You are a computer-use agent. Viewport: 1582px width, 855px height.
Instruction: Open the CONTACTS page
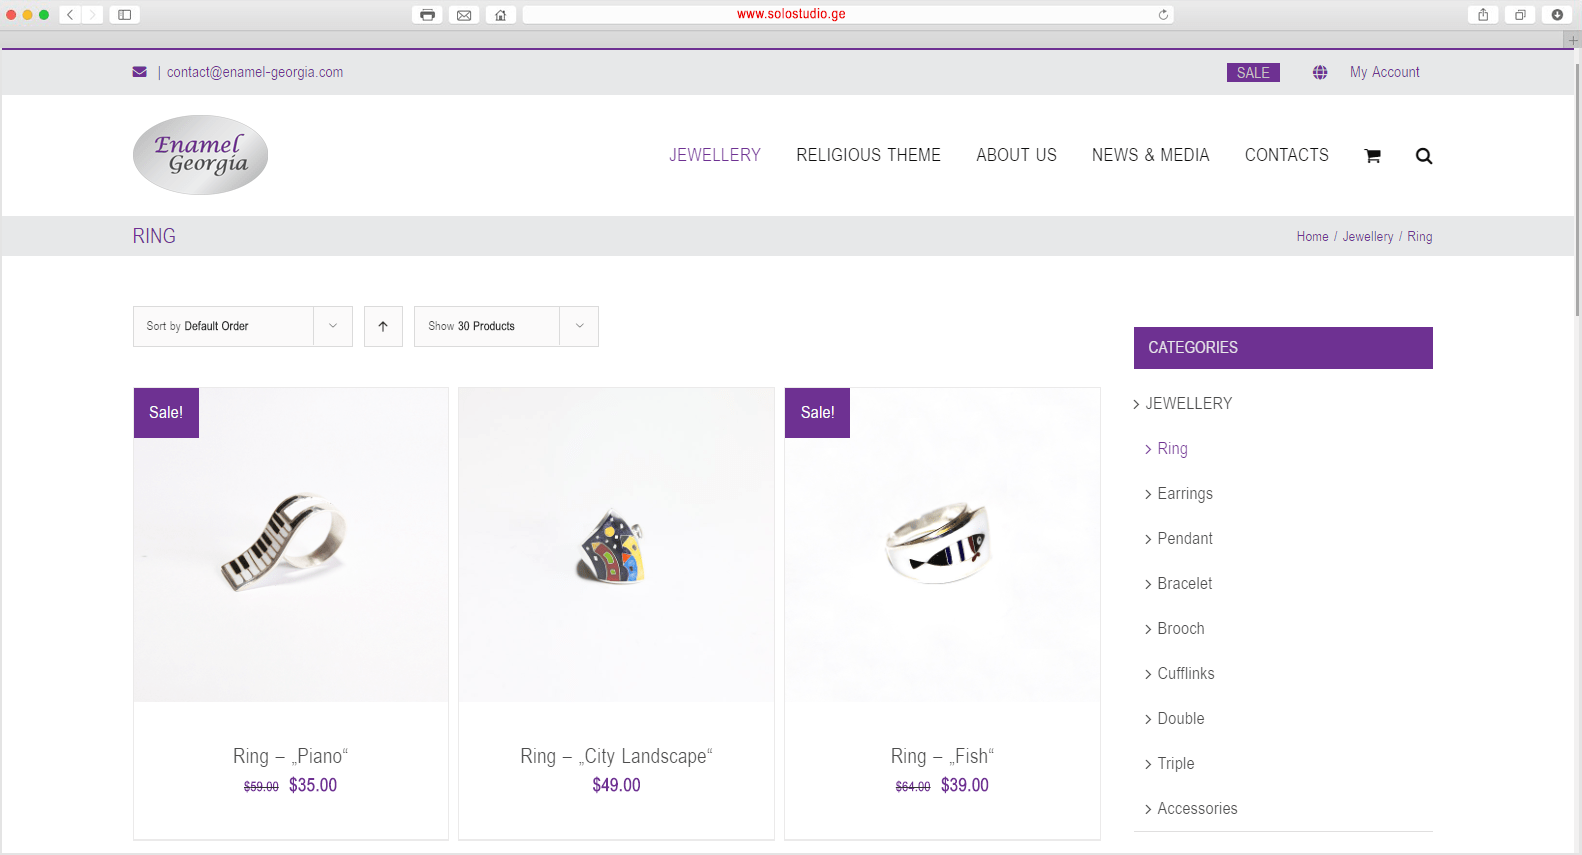[1287, 155]
